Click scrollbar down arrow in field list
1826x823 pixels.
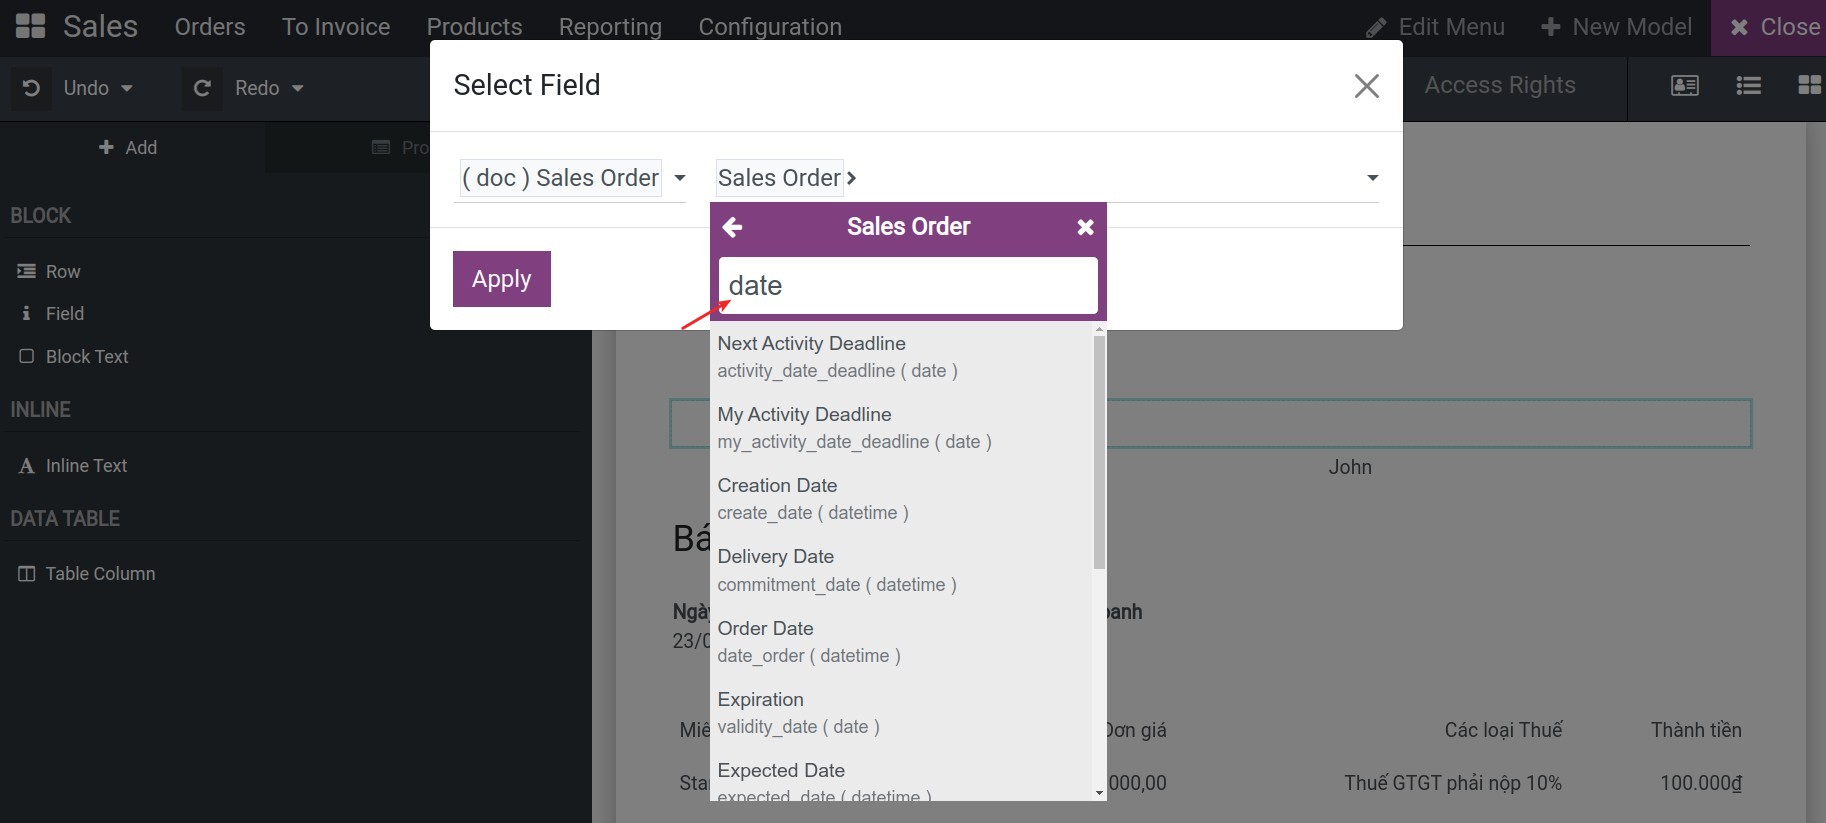tap(1099, 793)
